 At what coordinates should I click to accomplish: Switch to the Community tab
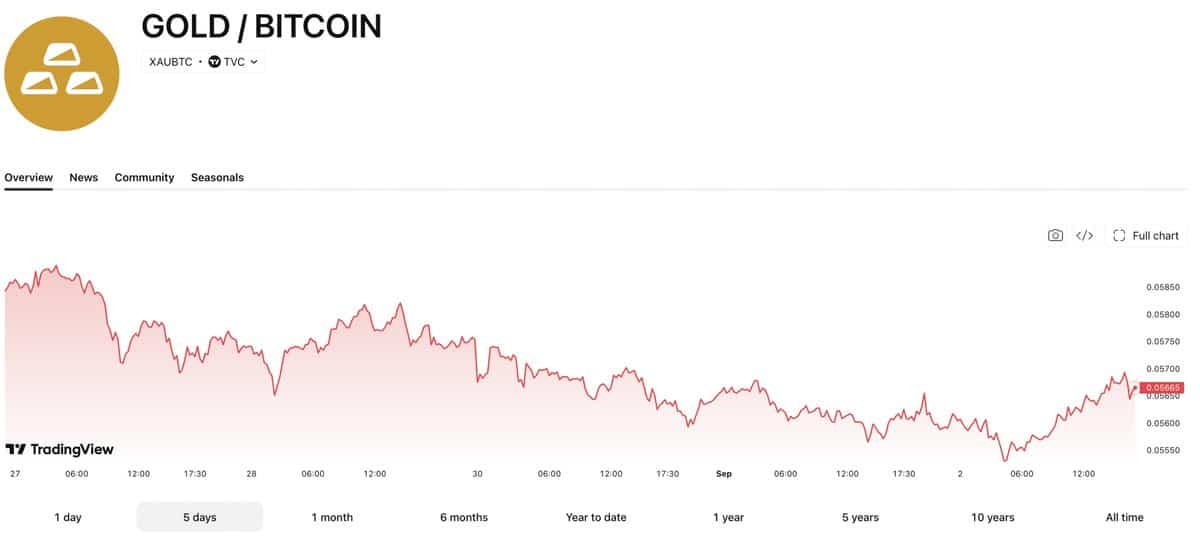tap(144, 178)
